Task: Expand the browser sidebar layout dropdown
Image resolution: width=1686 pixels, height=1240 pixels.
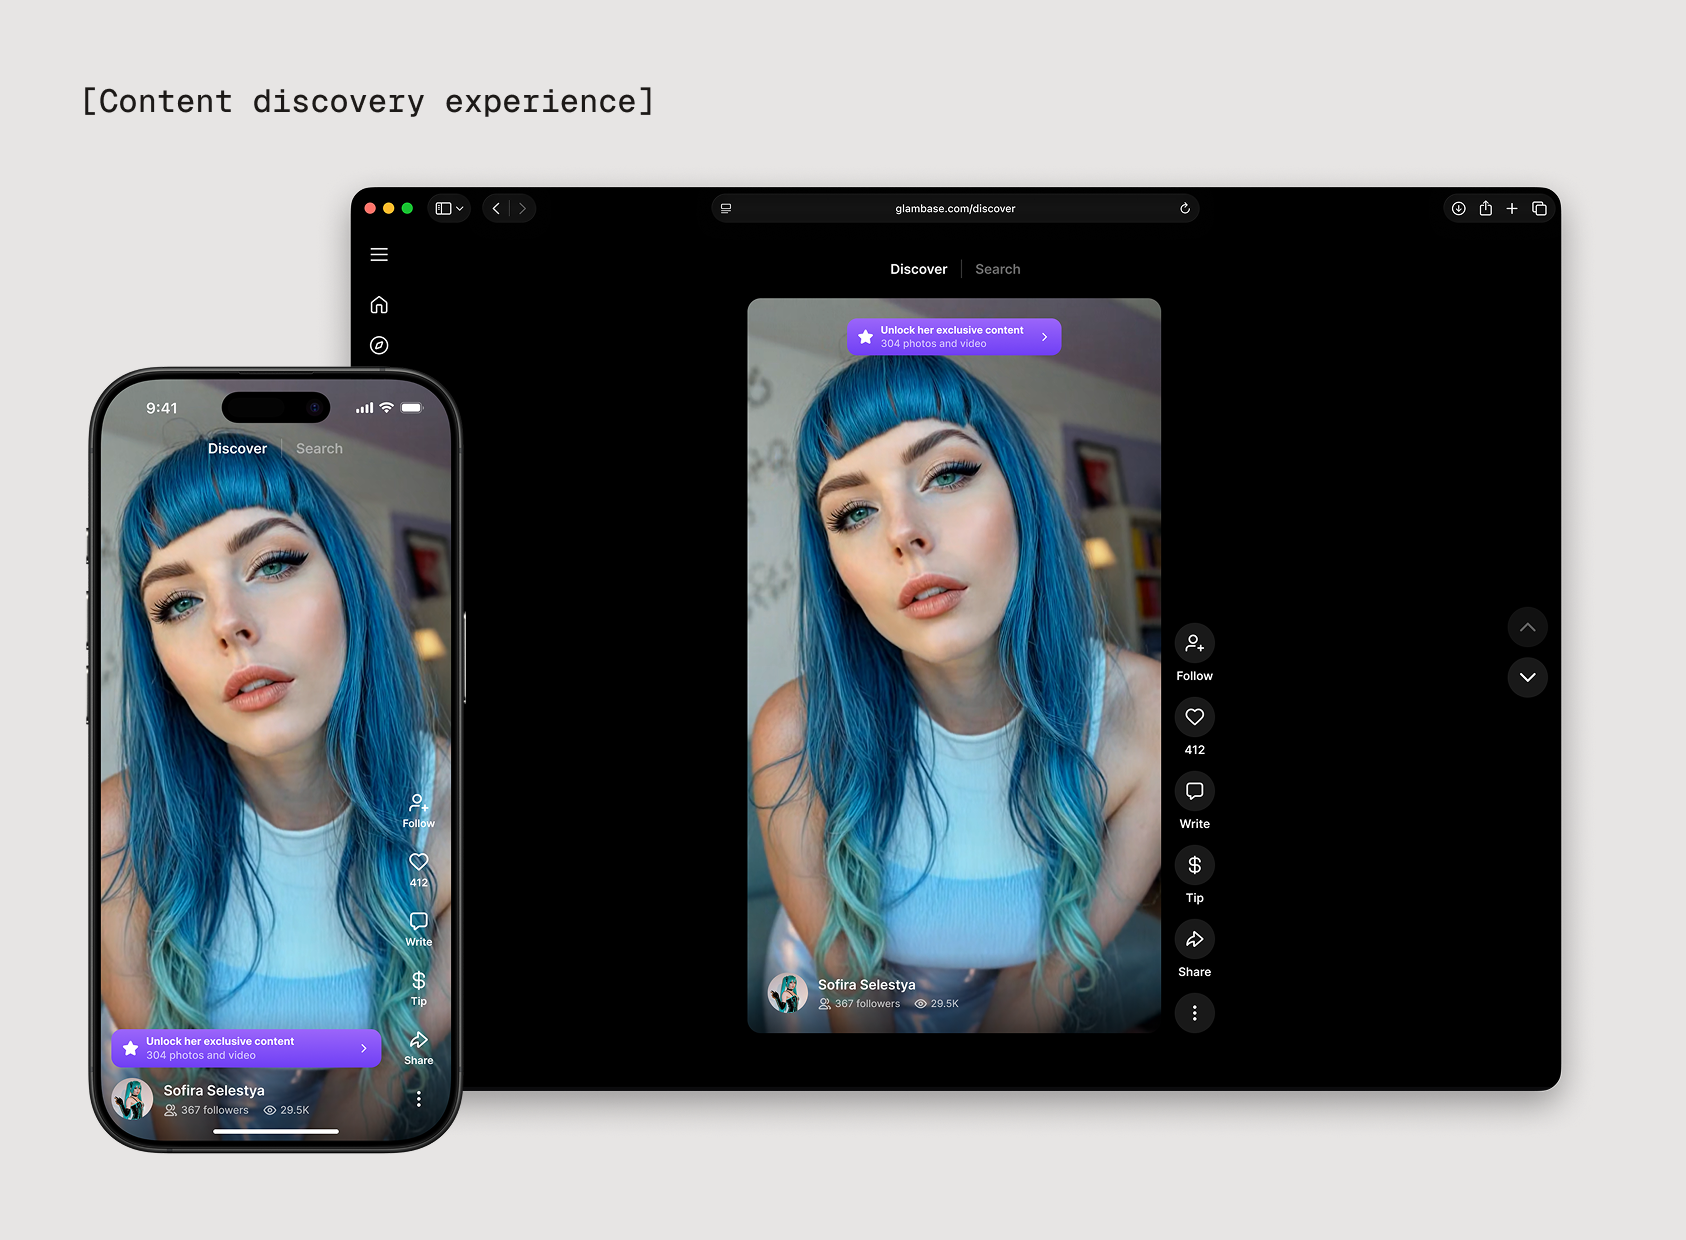Action: (449, 208)
